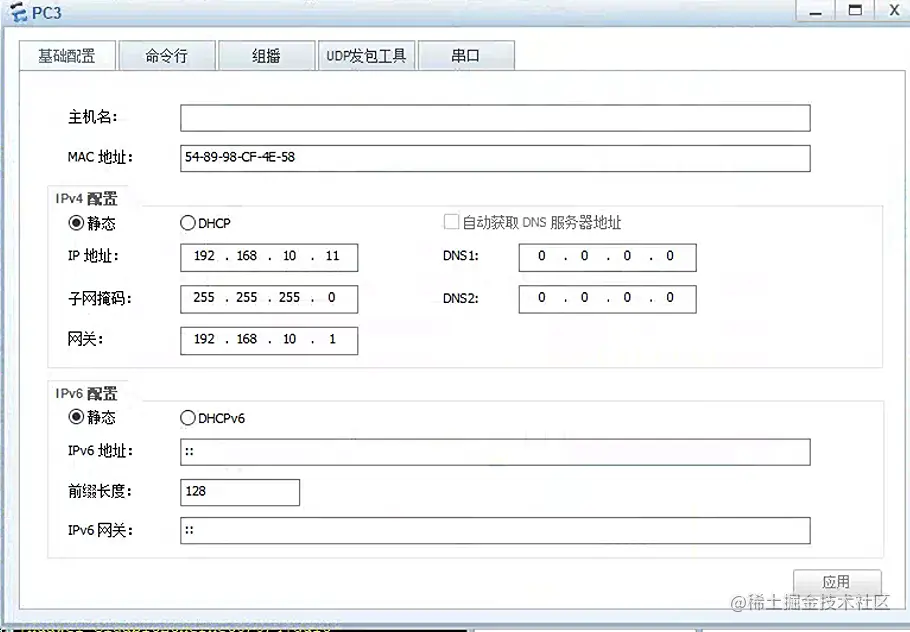
Task: Click the last octet 1 of 网关
Action: tap(332, 339)
